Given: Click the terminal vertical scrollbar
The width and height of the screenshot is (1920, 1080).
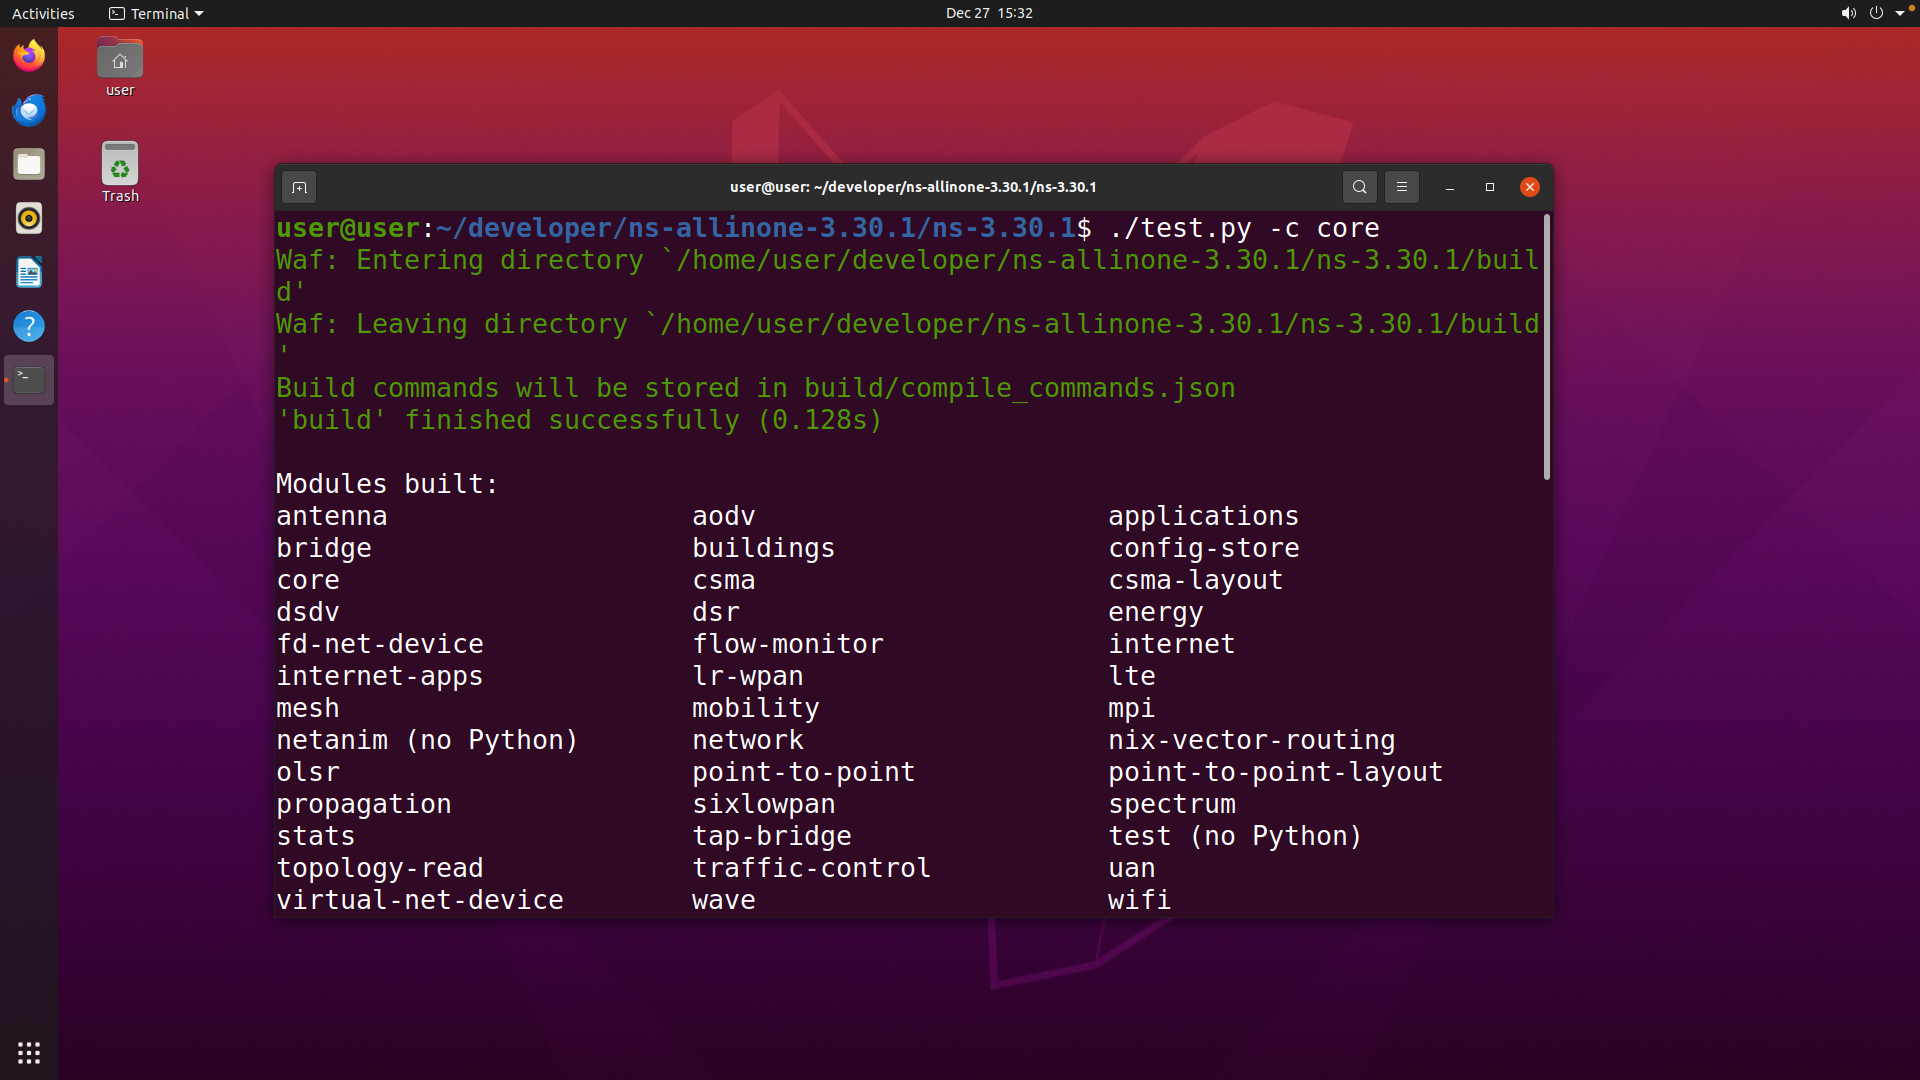Looking at the screenshot, I should (x=1546, y=347).
